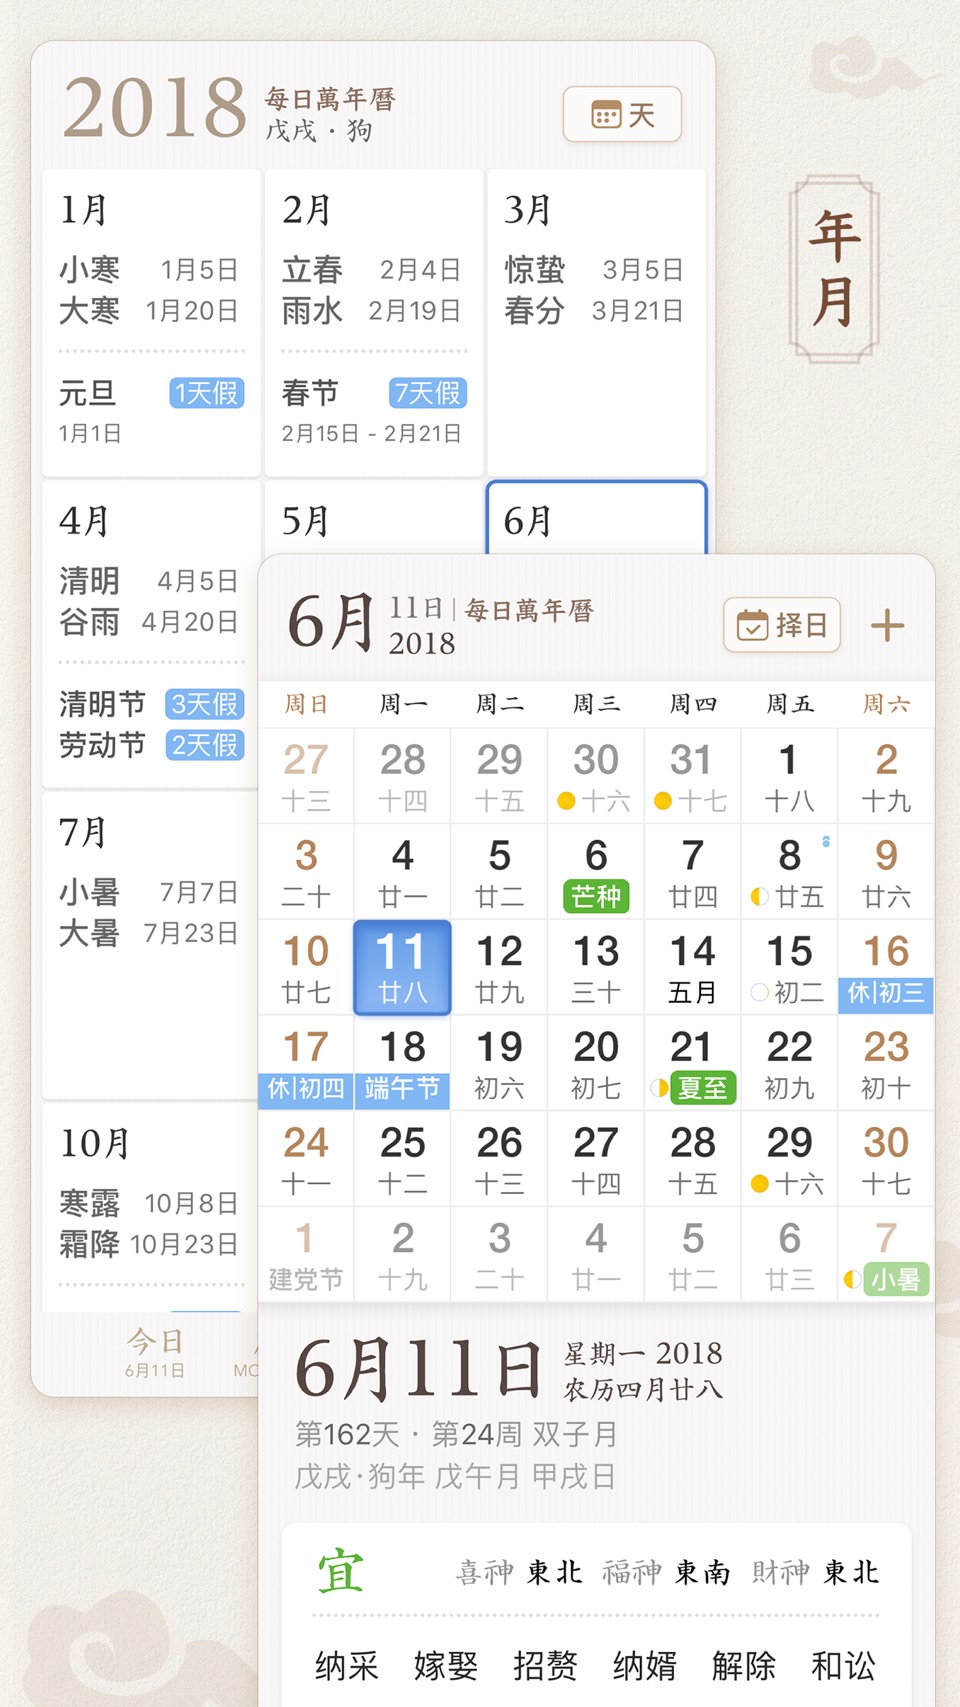Viewport: 960px width, 1707px height.
Task: Tap the 6月 month title in calendar
Action: coord(331,622)
